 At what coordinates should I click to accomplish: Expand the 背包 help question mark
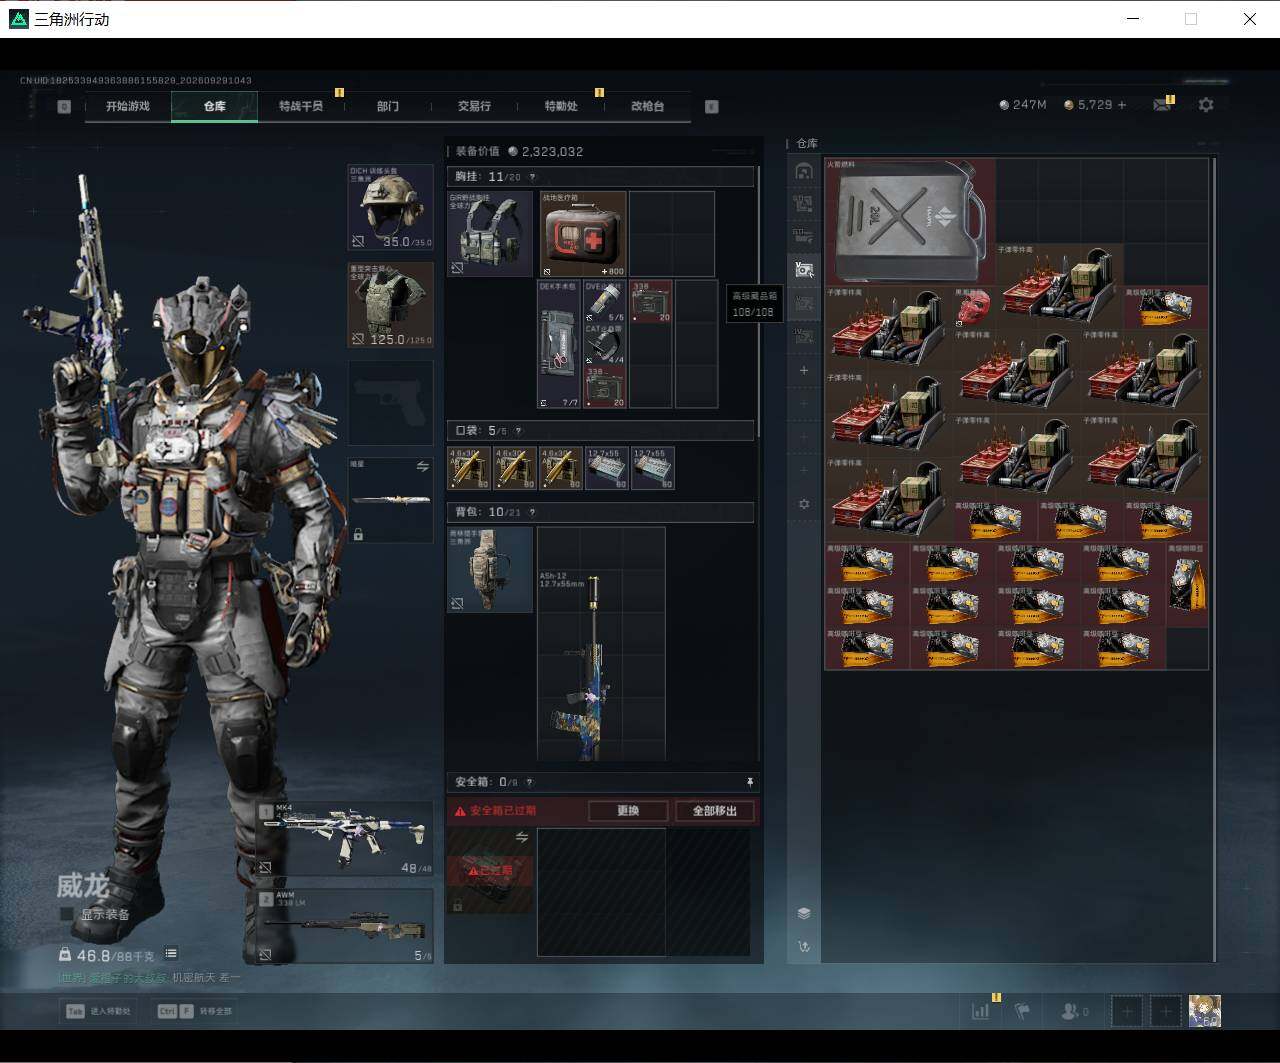(532, 512)
